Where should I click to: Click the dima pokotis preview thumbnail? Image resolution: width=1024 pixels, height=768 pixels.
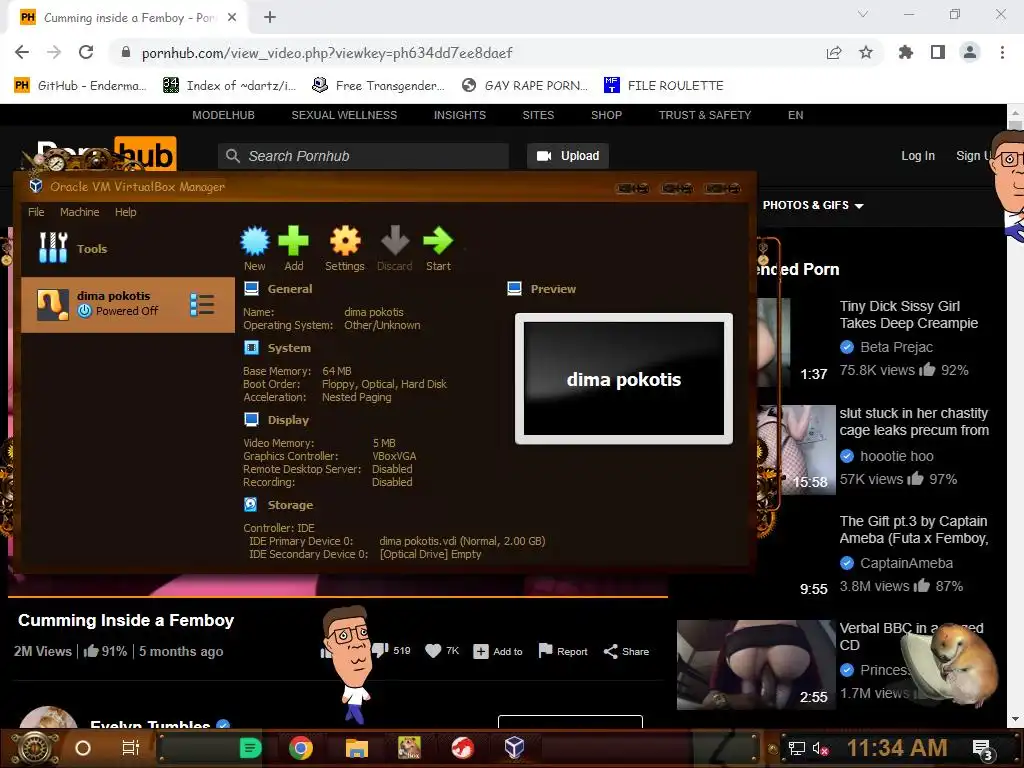click(x=624, y=379)
